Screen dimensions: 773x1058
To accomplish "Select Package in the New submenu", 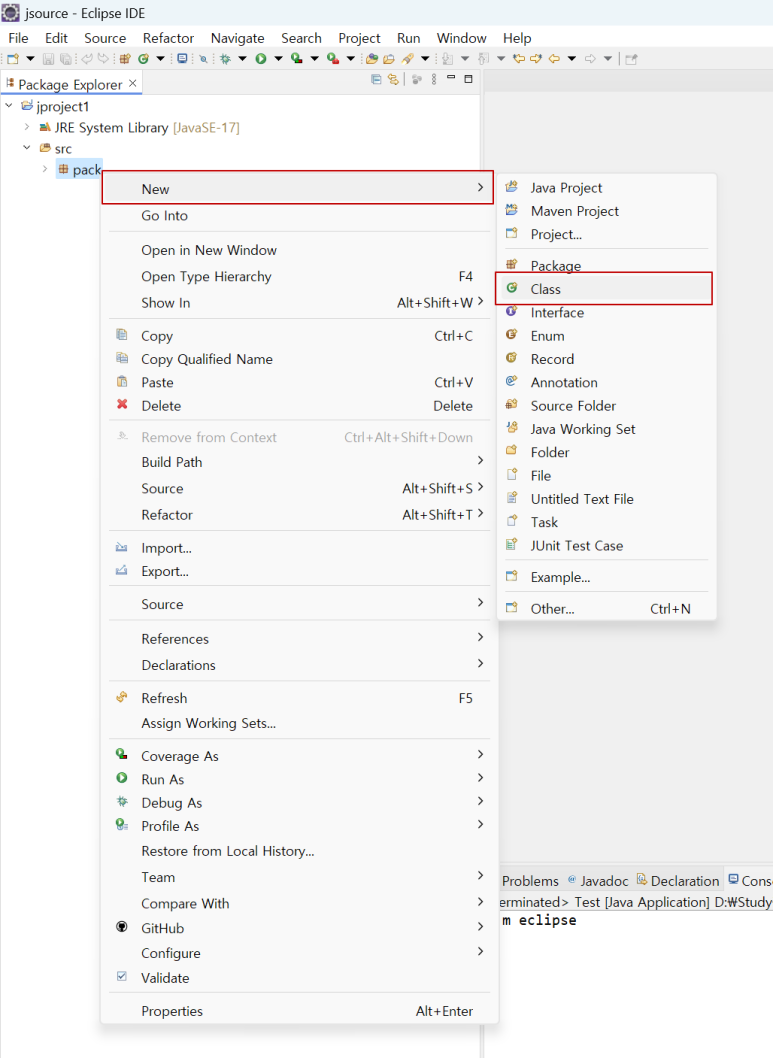I will point(606,265).
